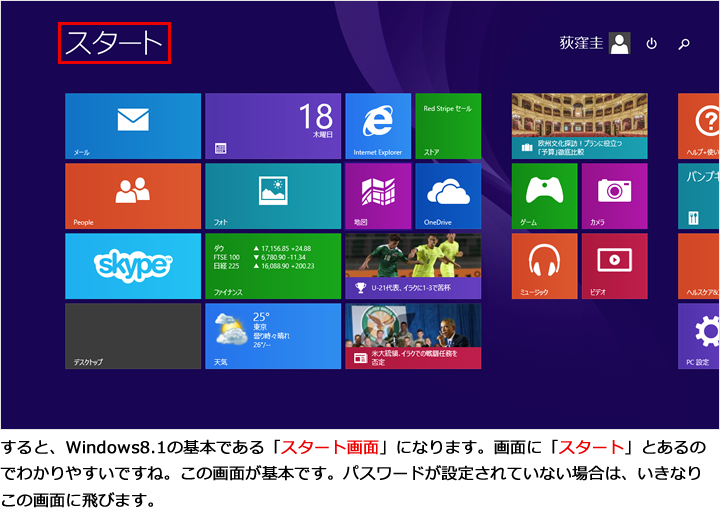Screen dimensions: 720x509
Task: Open the フォト (Photos) tile
Action: 273,196
